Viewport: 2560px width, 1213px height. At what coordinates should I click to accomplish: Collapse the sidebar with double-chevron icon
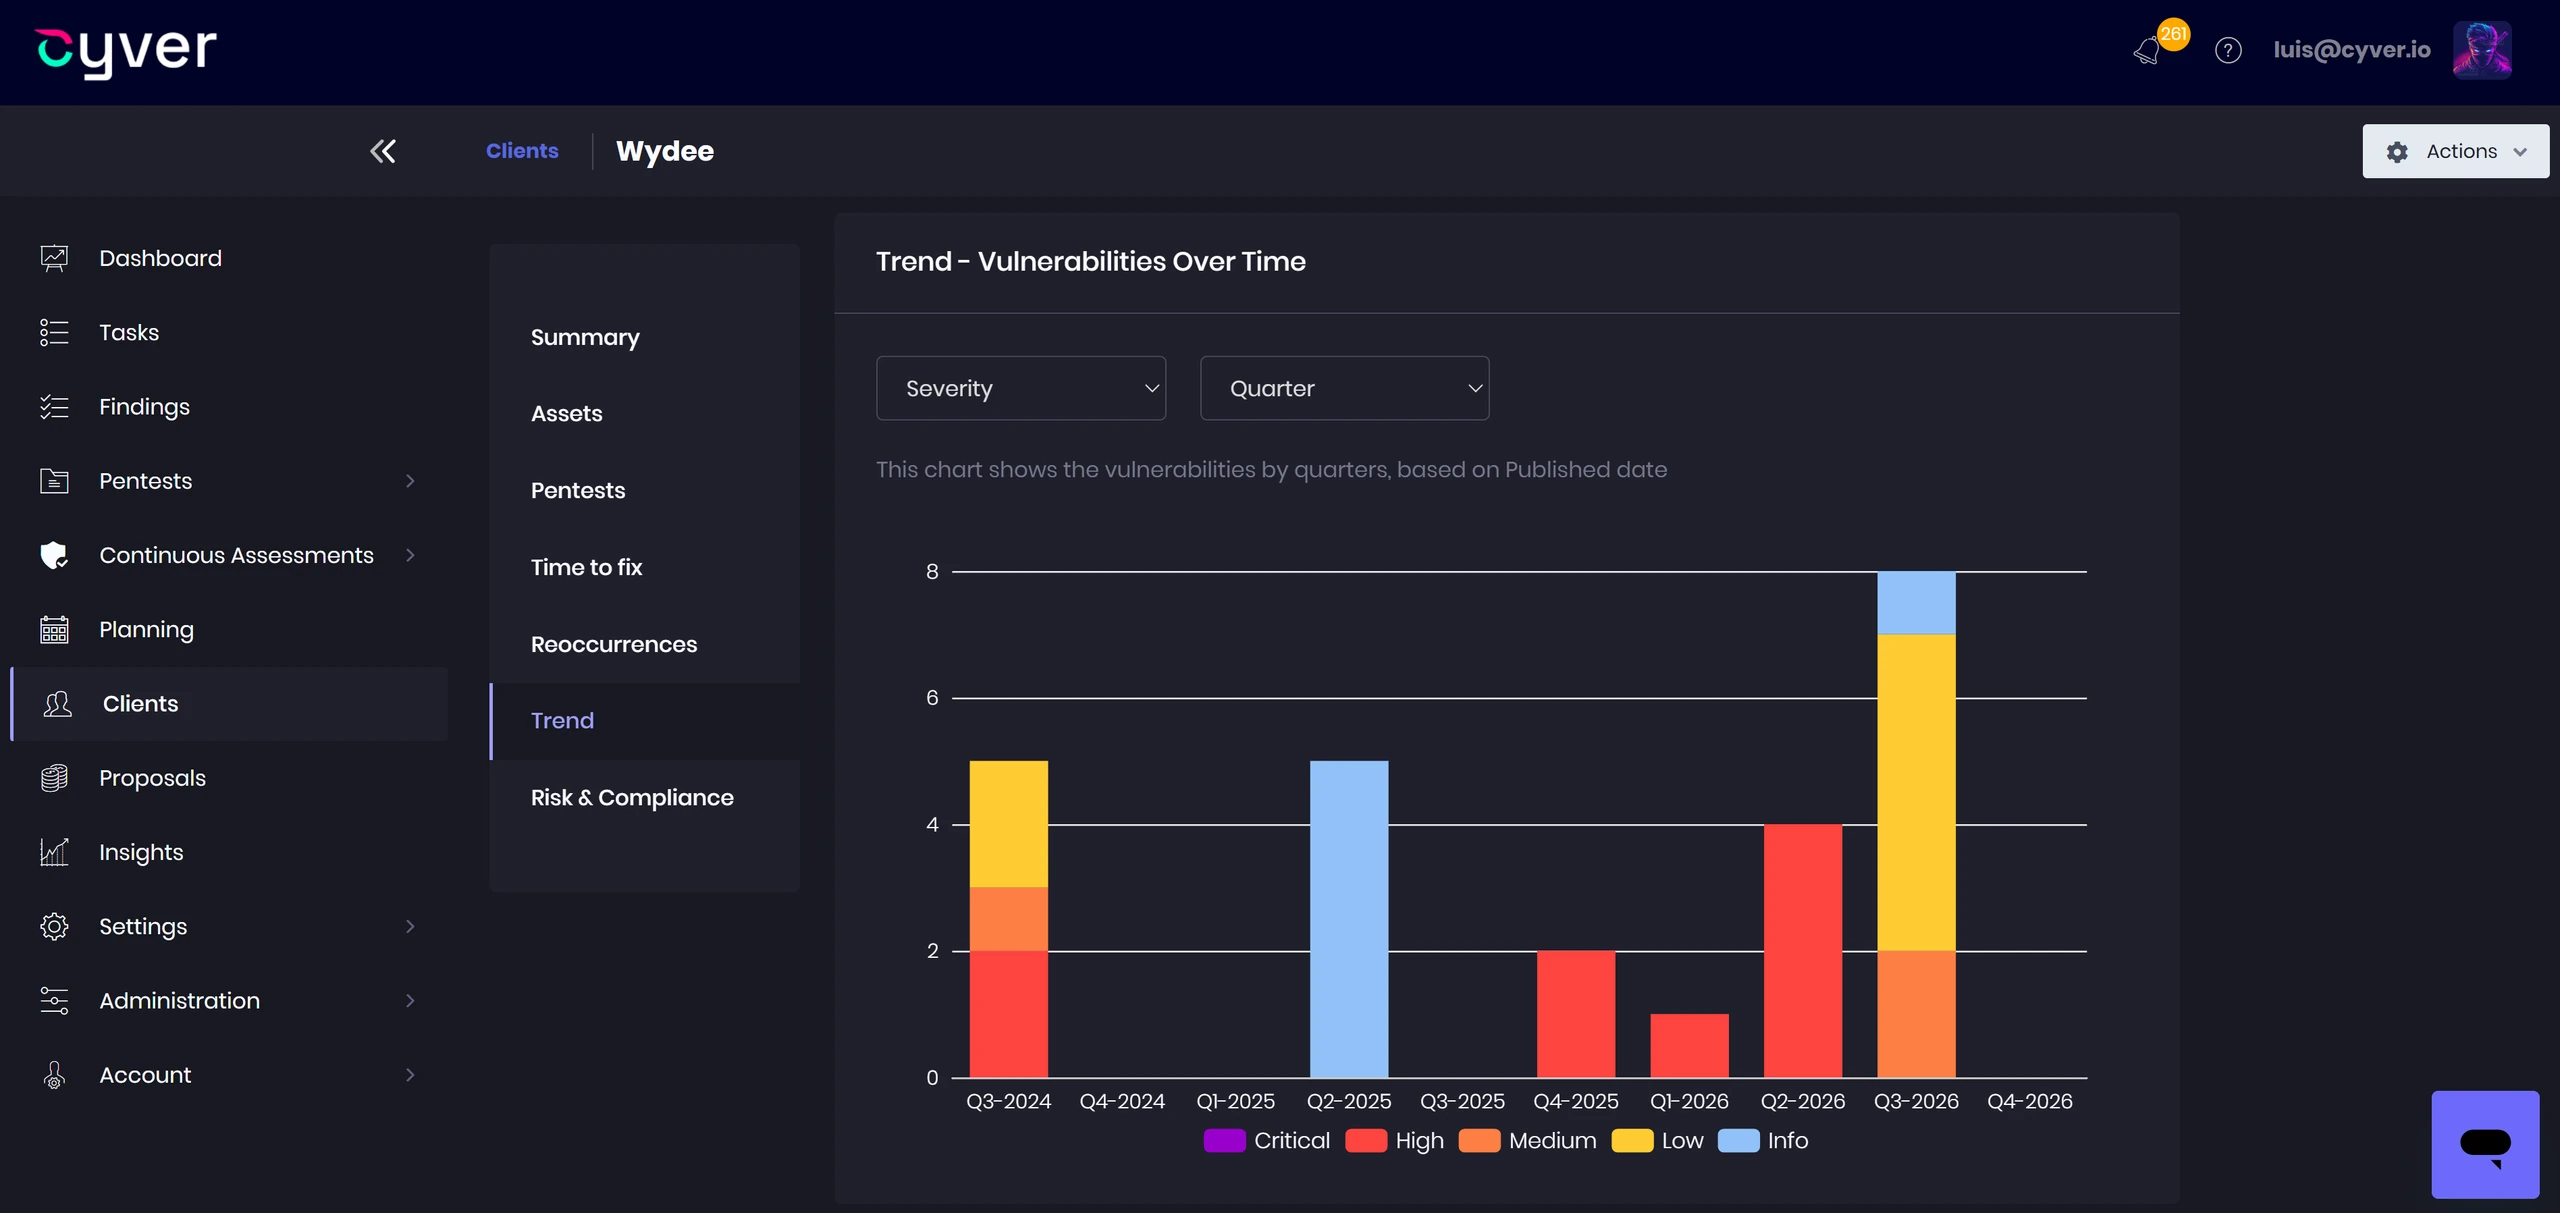383,151
